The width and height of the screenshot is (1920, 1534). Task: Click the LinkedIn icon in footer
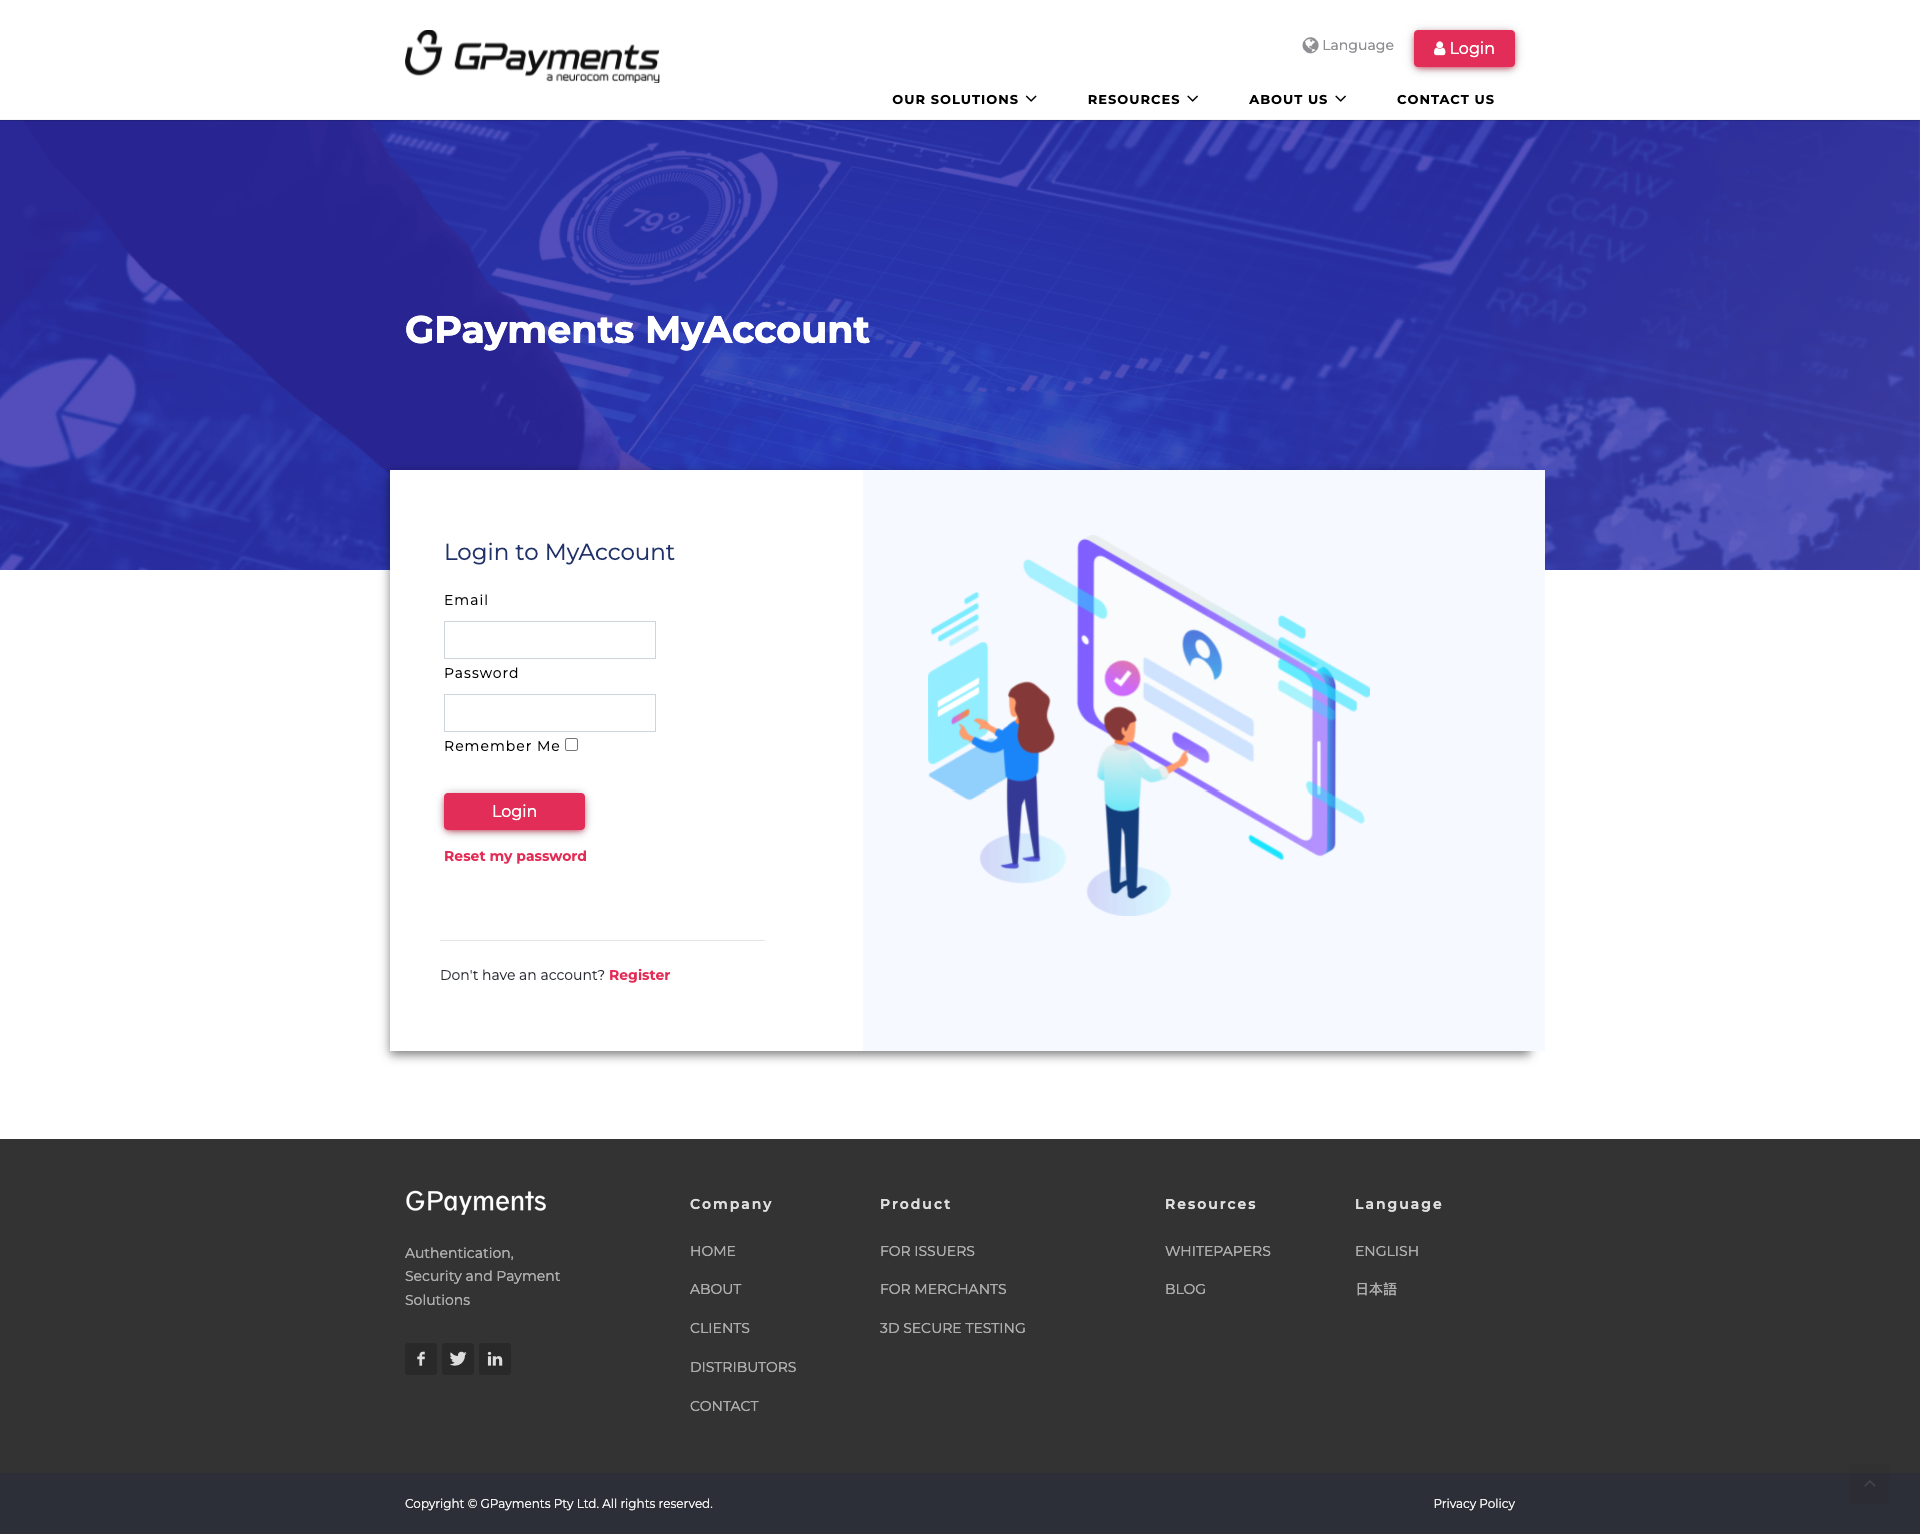[494, 1359]
